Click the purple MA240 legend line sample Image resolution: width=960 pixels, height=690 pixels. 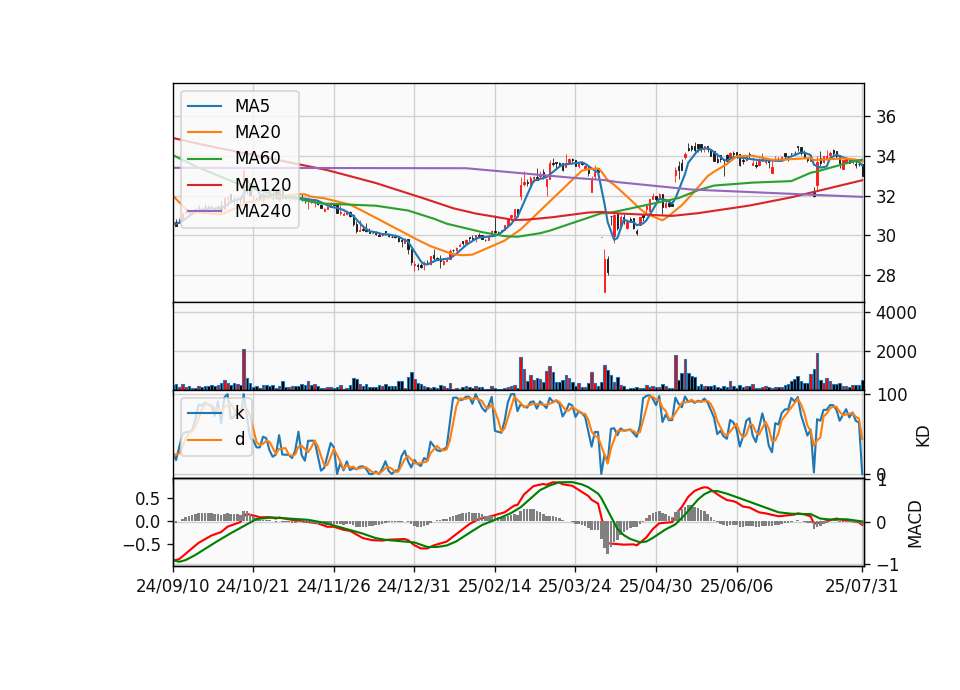click(204, 211)
